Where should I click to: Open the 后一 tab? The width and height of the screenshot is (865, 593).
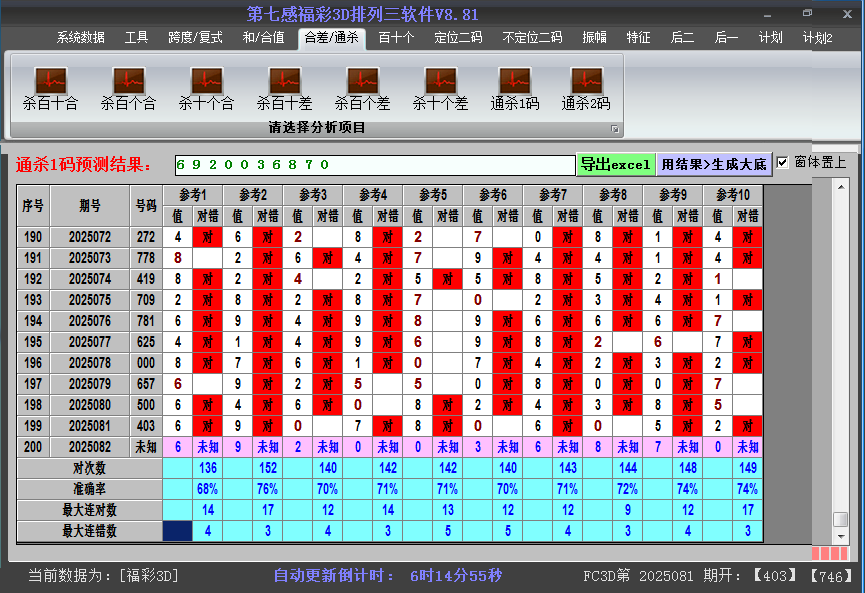(x=726, y=38)
